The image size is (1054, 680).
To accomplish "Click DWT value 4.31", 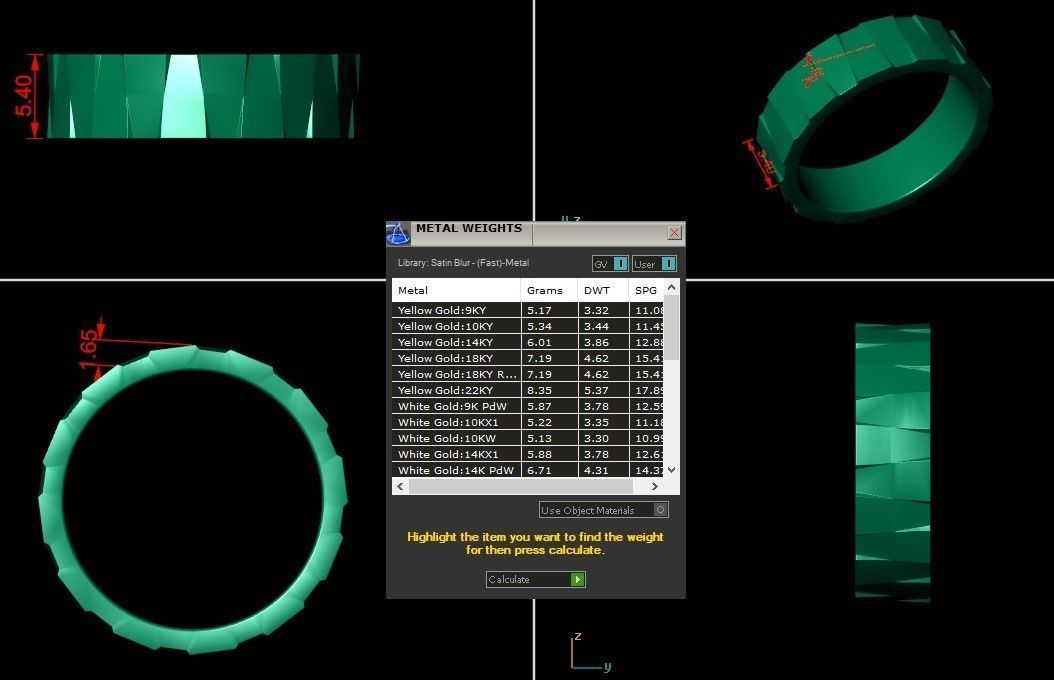I will click(x=596, y=470).
